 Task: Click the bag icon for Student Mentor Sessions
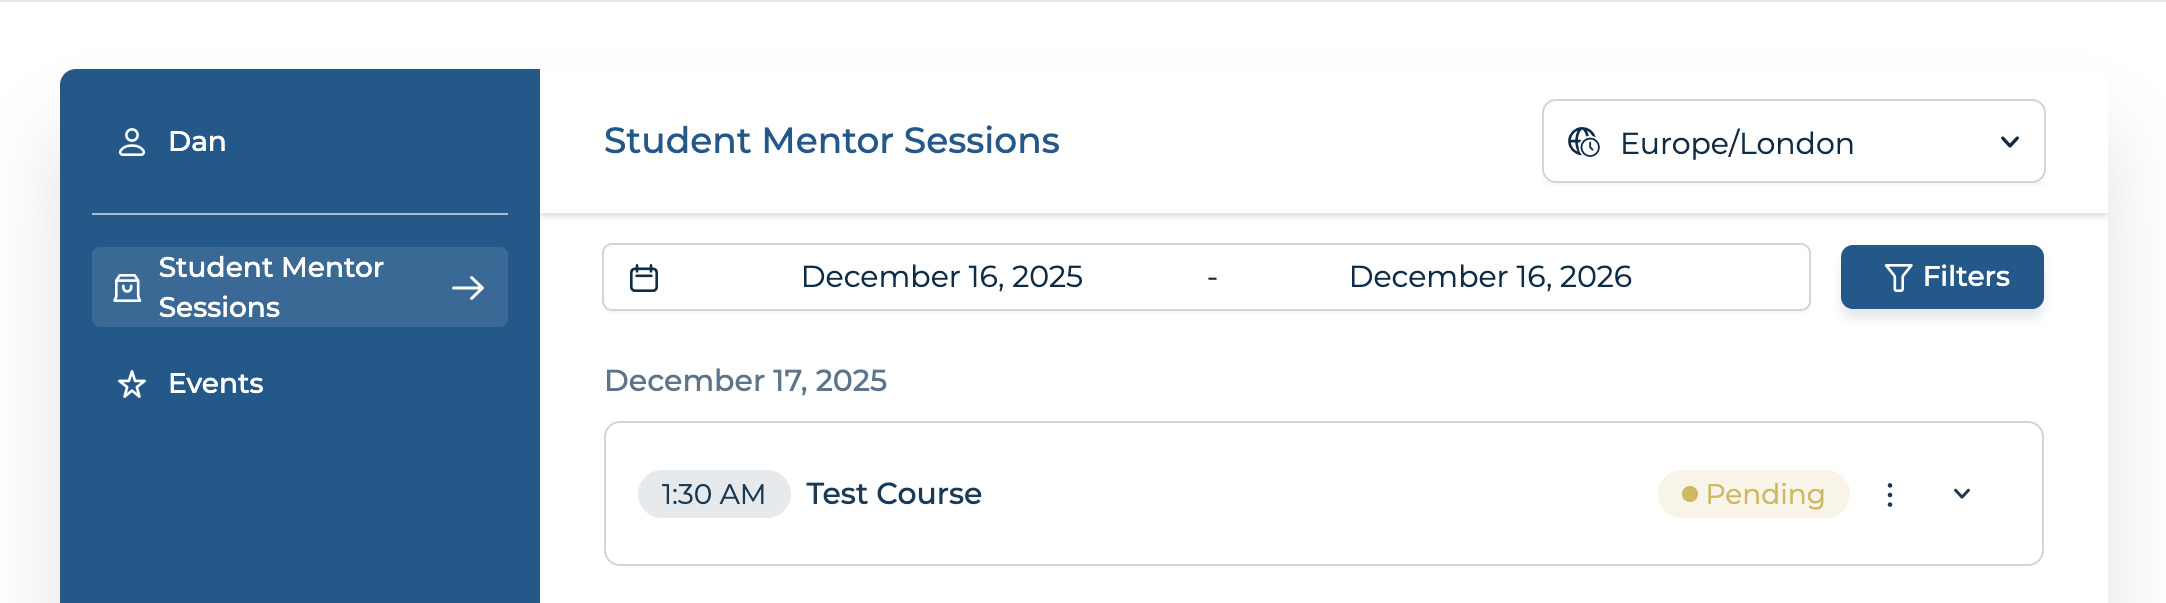pos(127,288)
